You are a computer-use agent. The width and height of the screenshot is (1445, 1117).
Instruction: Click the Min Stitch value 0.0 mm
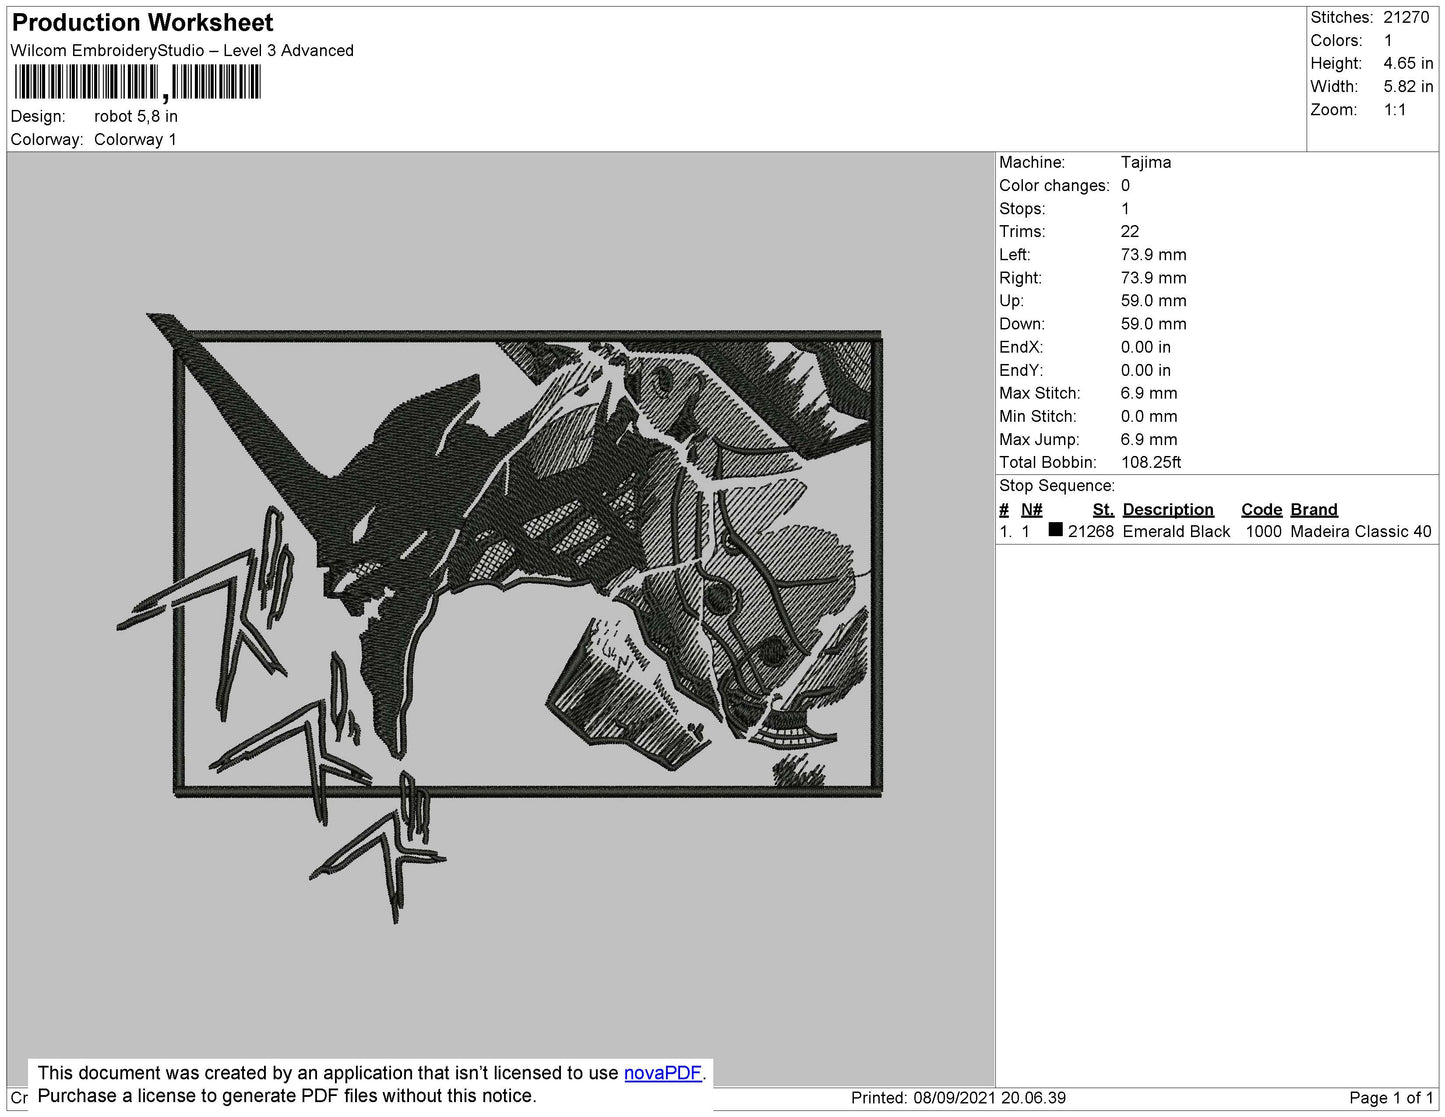1149,416
